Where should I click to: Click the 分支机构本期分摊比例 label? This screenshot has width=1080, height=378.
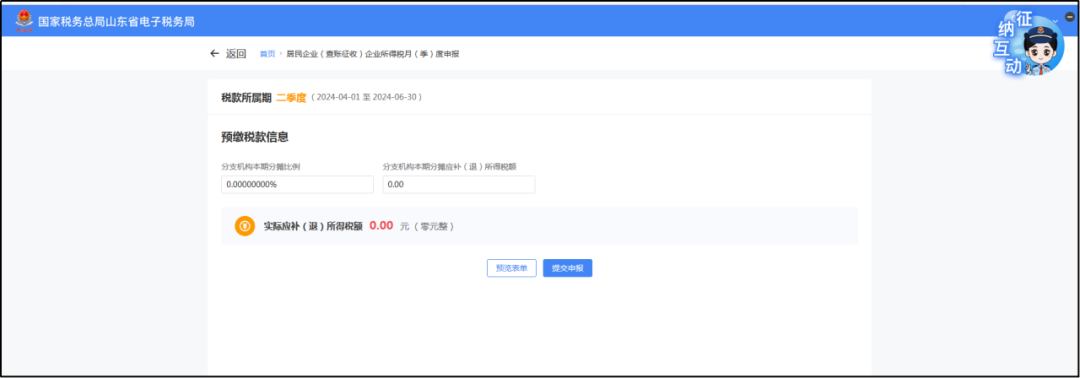(260, 167)
